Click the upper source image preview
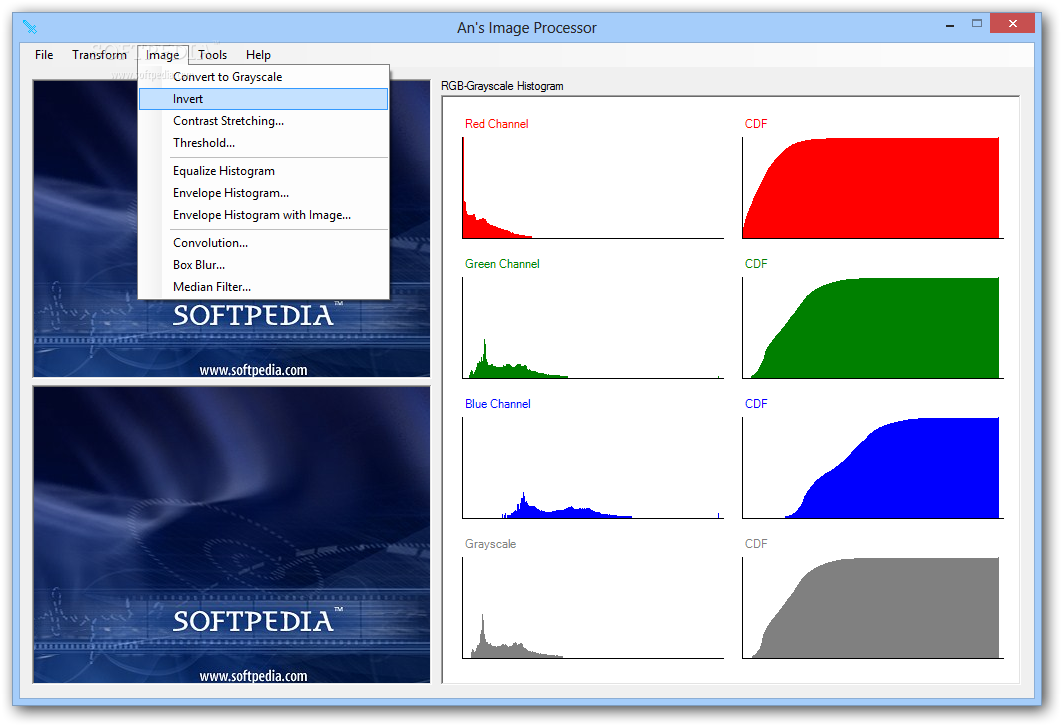This screenshot has height=726, width=1062. tap(232, 228)
